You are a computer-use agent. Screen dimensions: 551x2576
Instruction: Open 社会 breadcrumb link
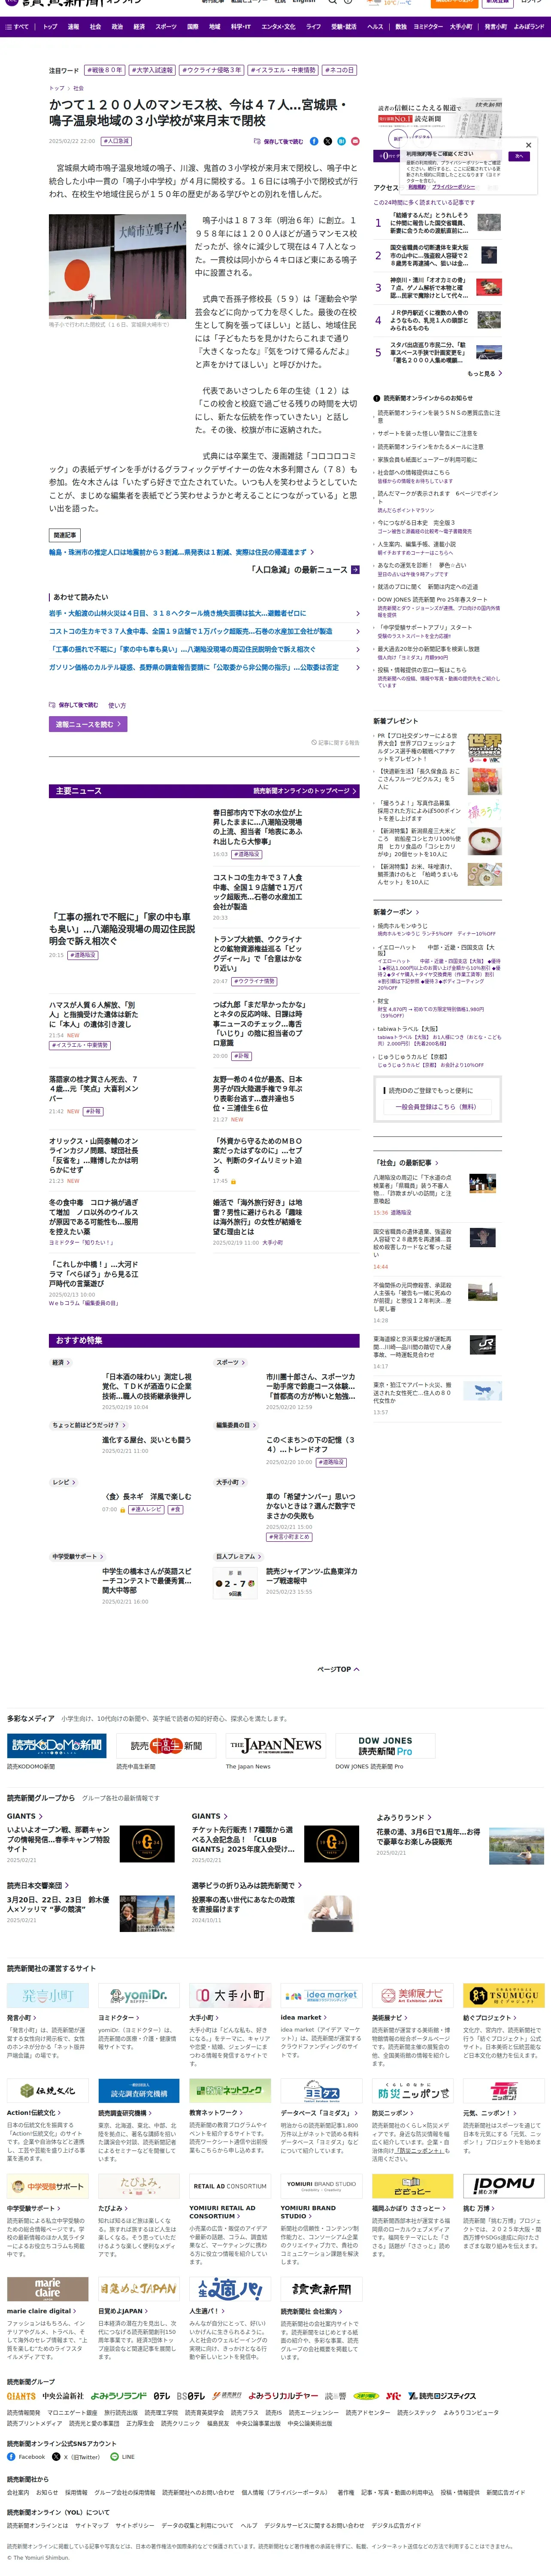(78, 88)
